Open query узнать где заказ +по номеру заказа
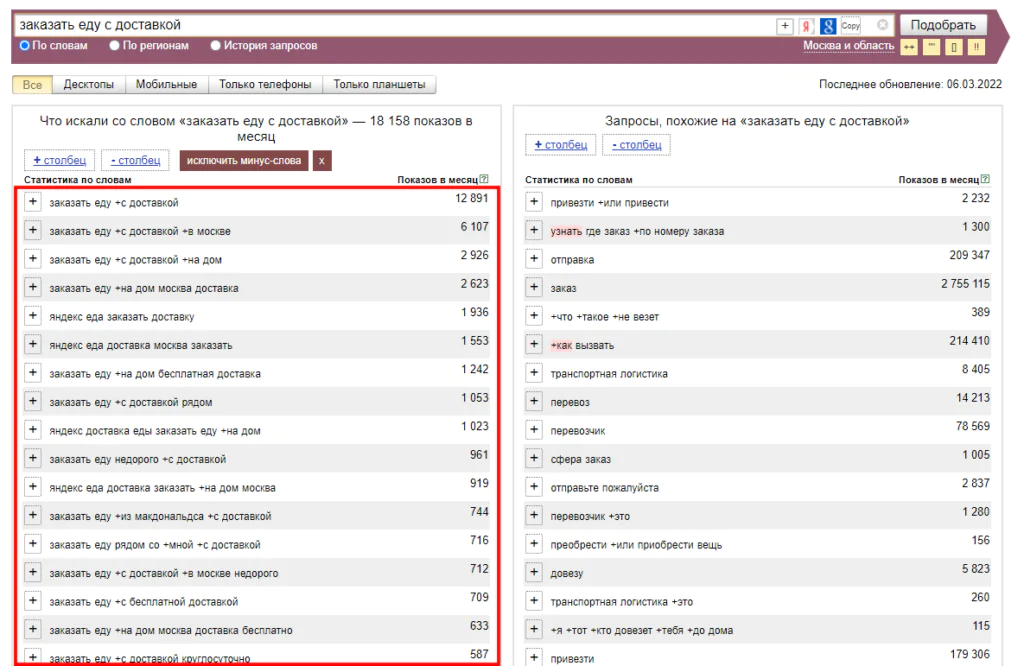The width and height of the screenshot is (1024, 666). tap(637, 231)
